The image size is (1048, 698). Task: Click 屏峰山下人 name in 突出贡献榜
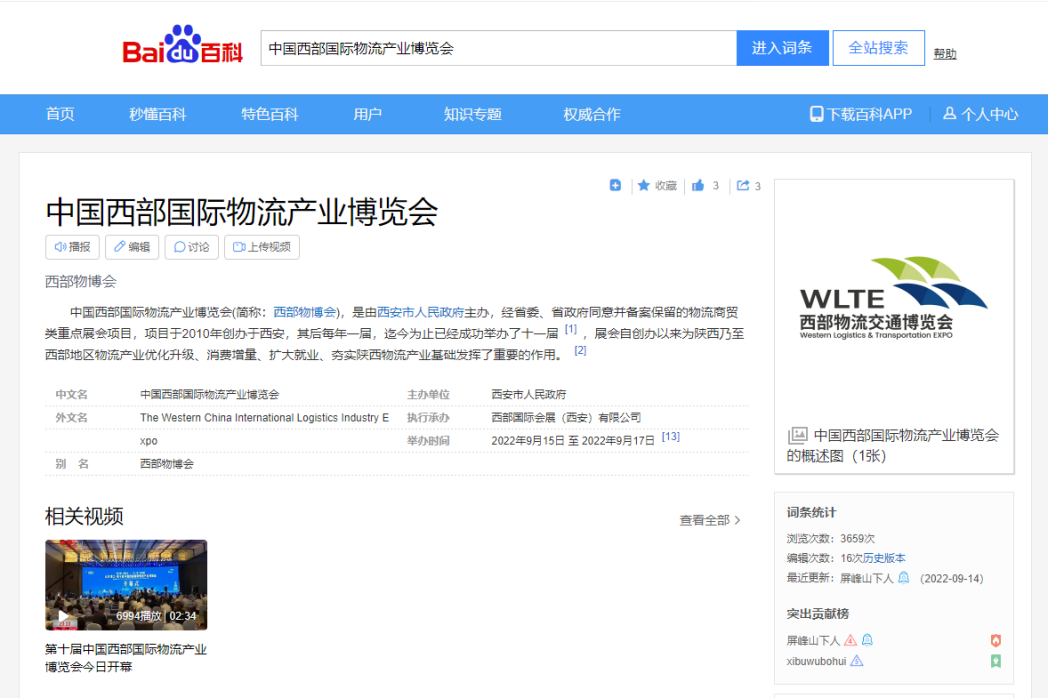(x=813, y=641)
